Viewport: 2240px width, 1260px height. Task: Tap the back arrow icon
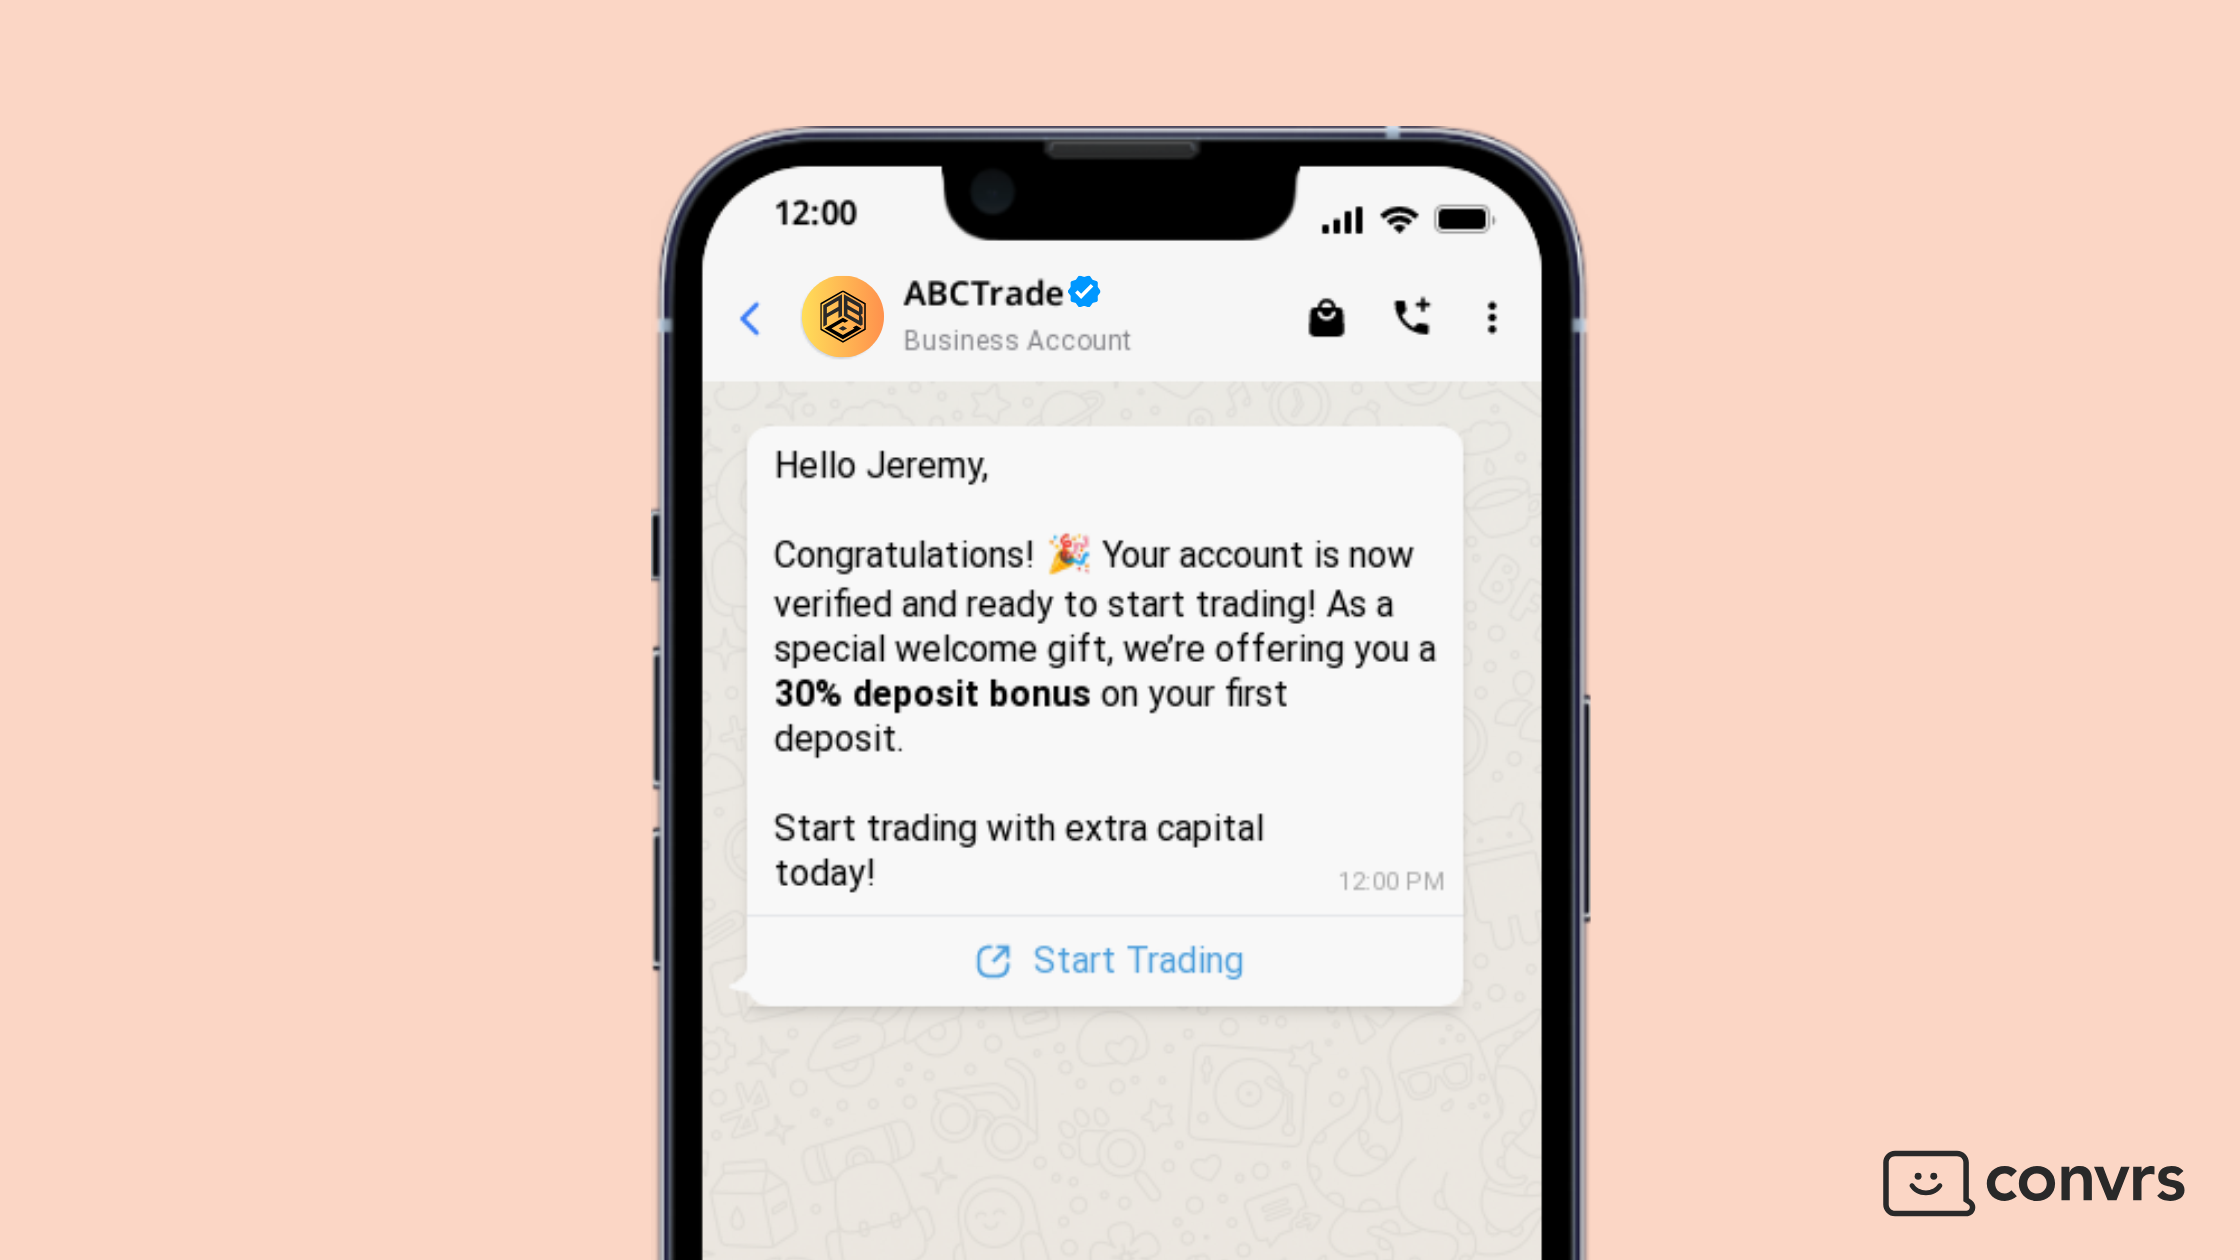coord(749,317)
